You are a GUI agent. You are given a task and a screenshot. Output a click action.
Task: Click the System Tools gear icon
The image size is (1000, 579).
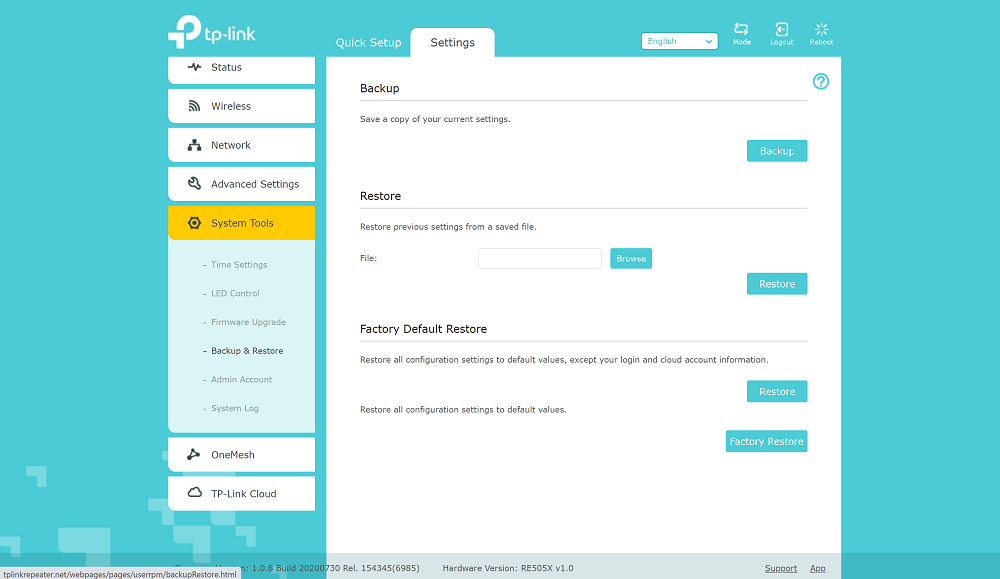click(x=195, y=223)
